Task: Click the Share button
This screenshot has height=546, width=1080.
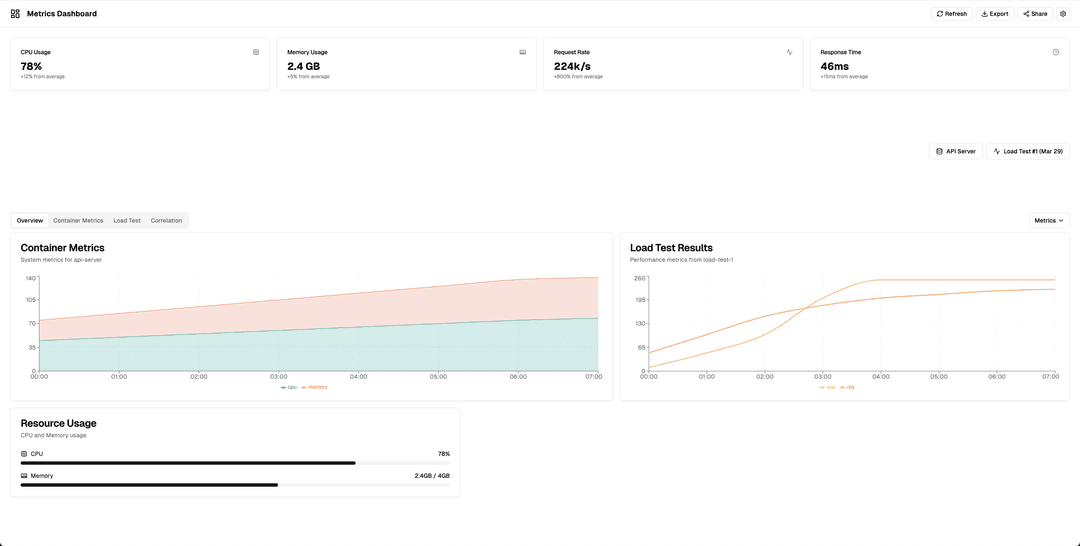Action: (x=1035, y=14)
